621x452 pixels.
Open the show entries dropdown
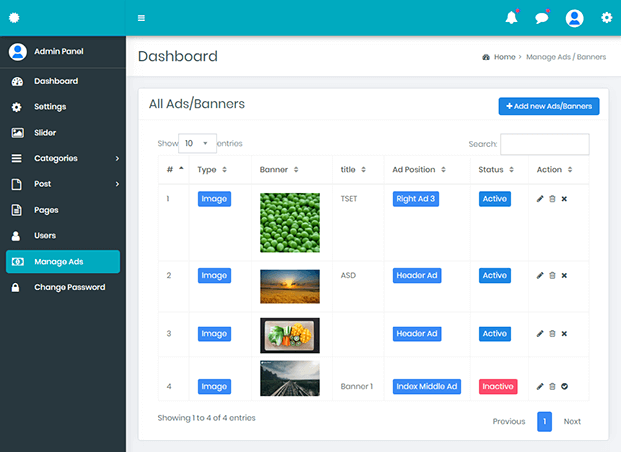click(197, 143)
